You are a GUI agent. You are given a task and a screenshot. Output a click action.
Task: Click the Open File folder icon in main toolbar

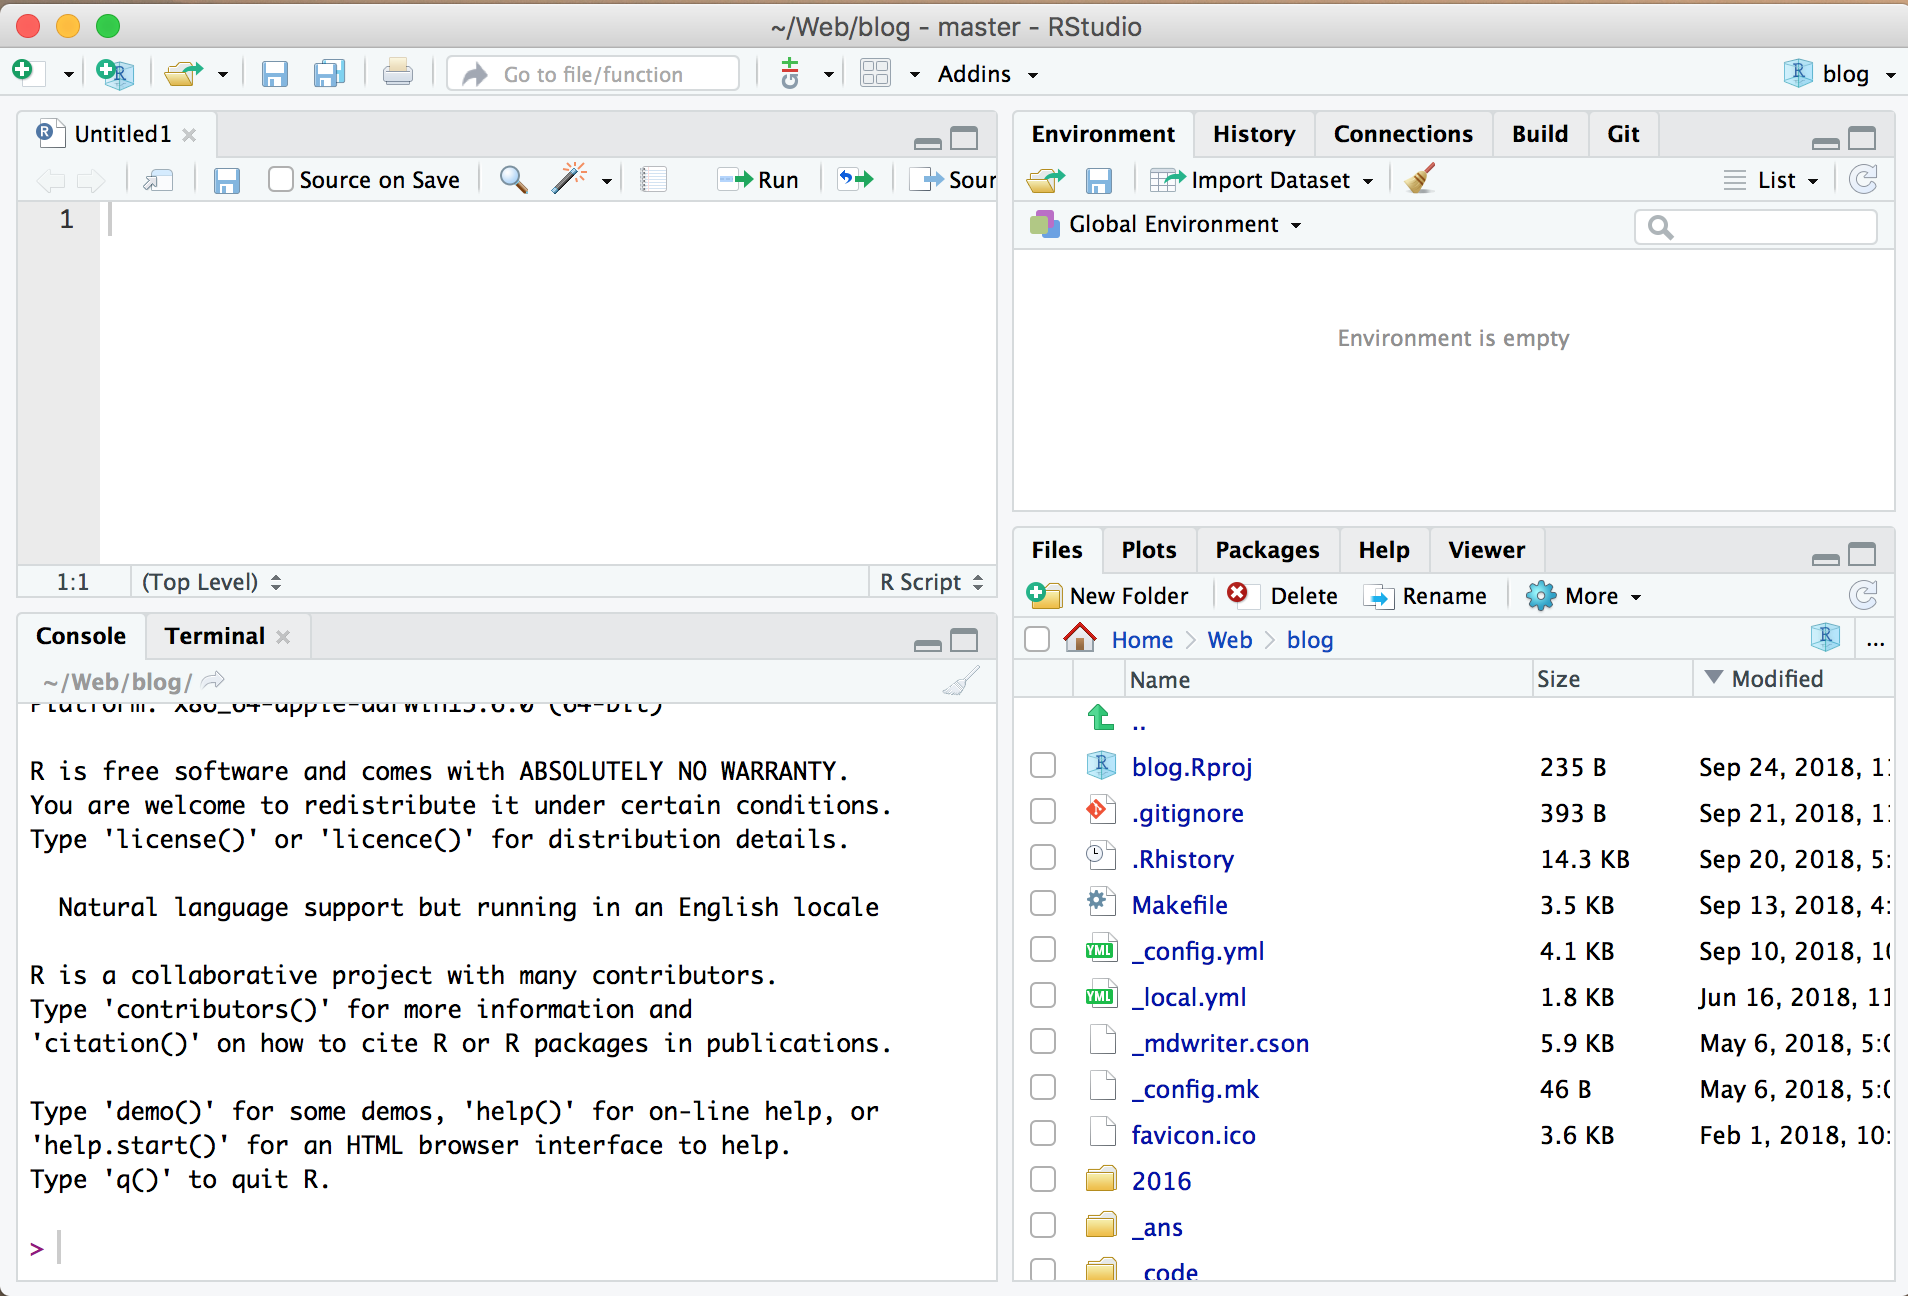184,73
